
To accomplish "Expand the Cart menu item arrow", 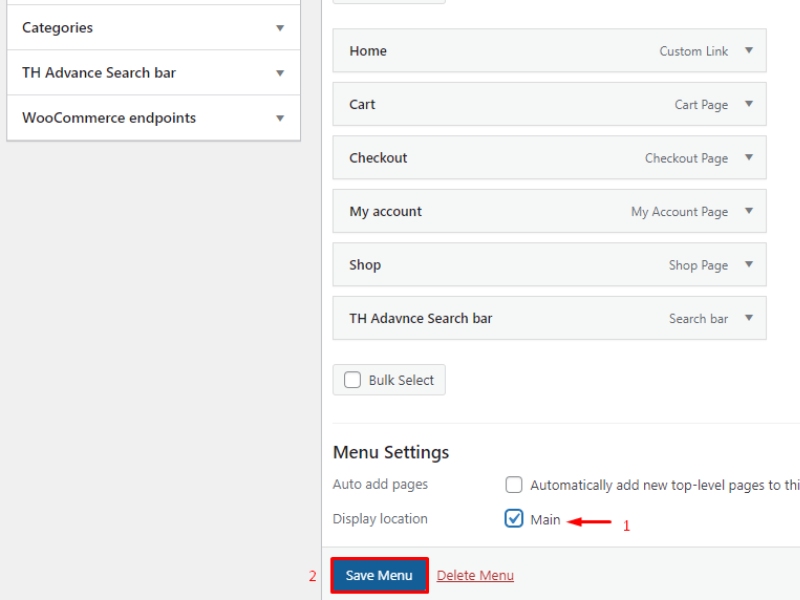I will 749,104.
